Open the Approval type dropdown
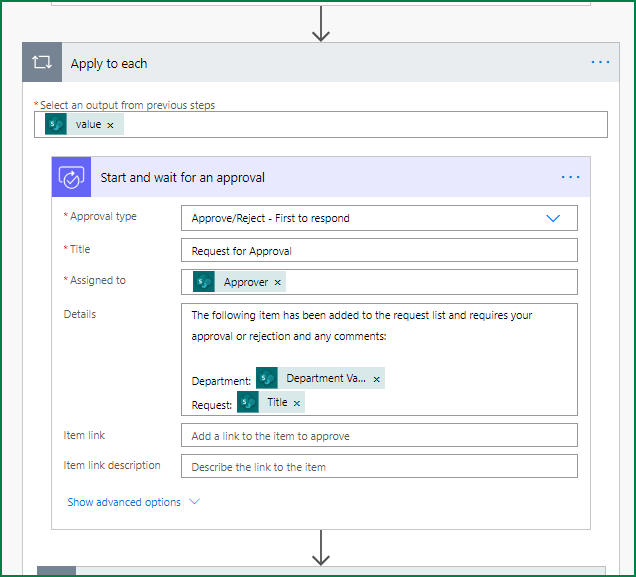636x577 pixels. 553,218
